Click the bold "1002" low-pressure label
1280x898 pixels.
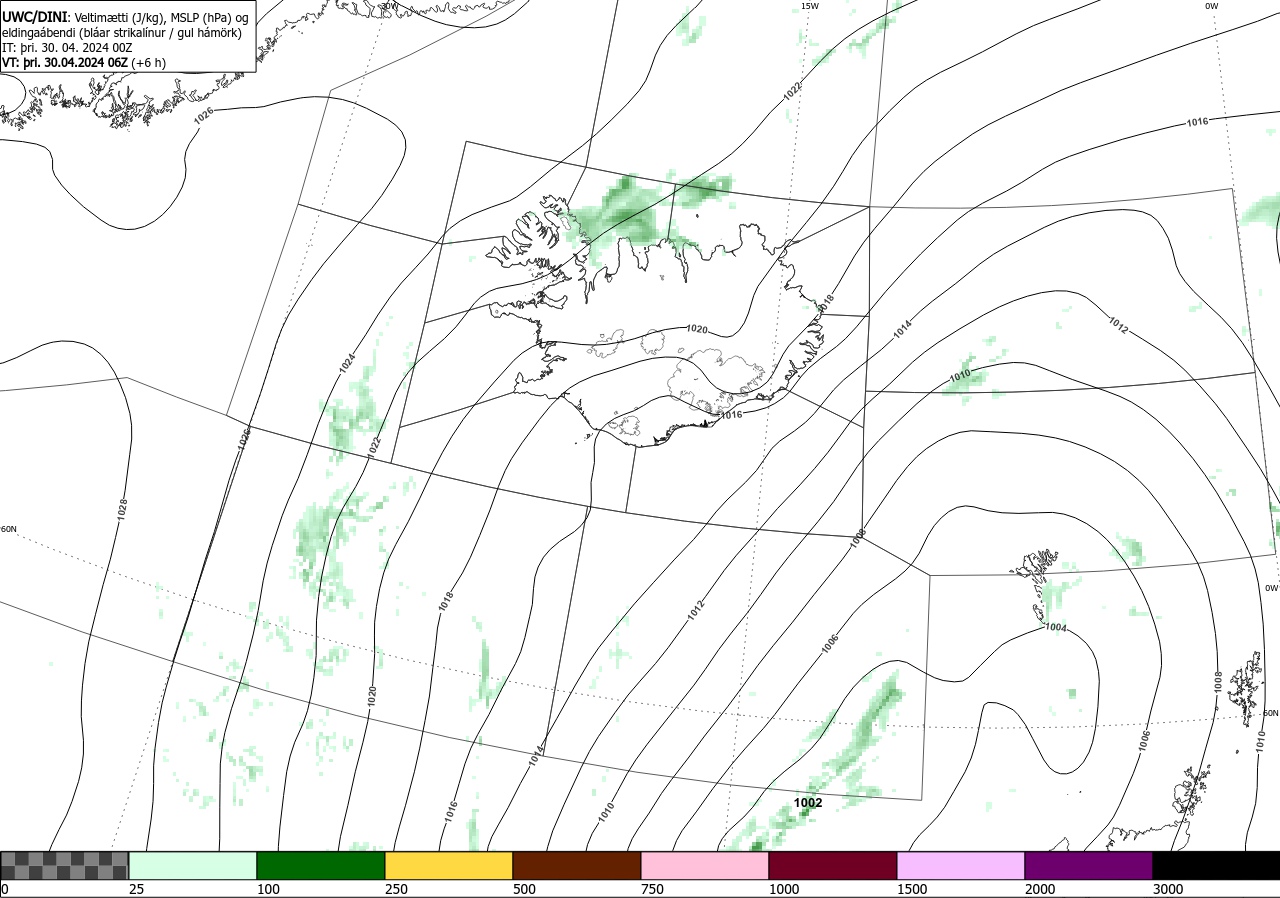[x=808, y=803]
